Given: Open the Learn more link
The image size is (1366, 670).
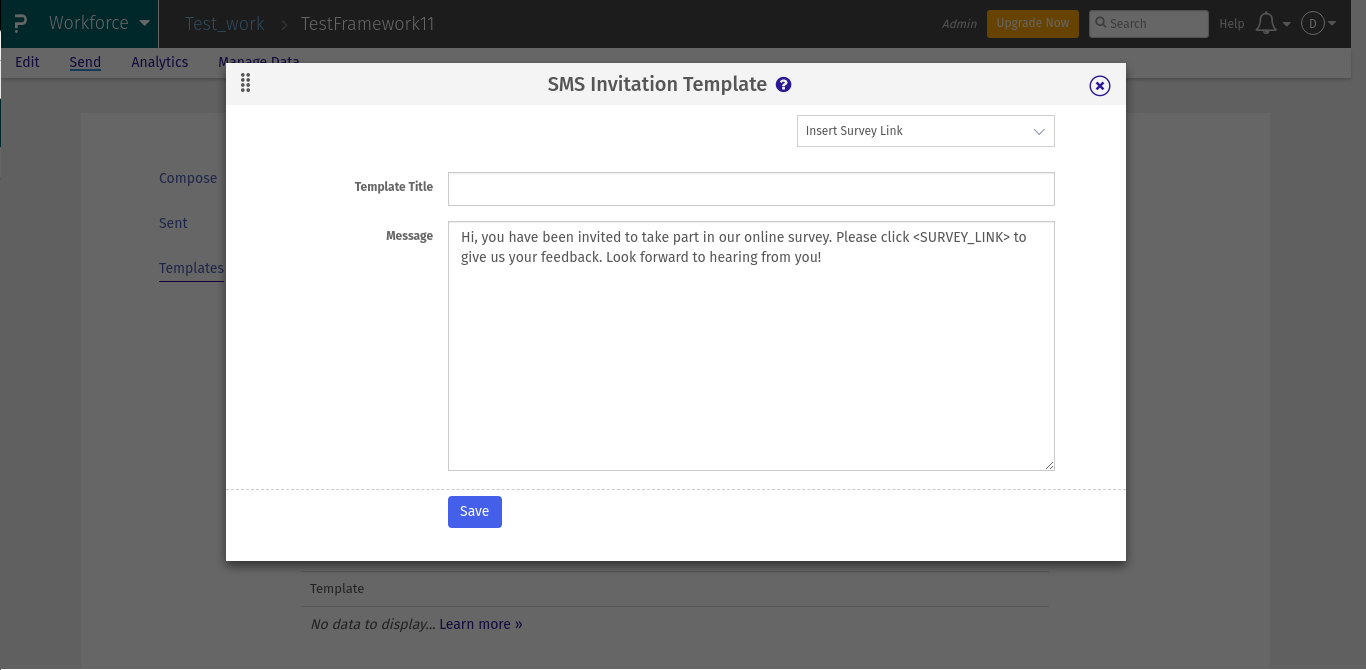Looking at the screenshot, I should tap(480, 624).
